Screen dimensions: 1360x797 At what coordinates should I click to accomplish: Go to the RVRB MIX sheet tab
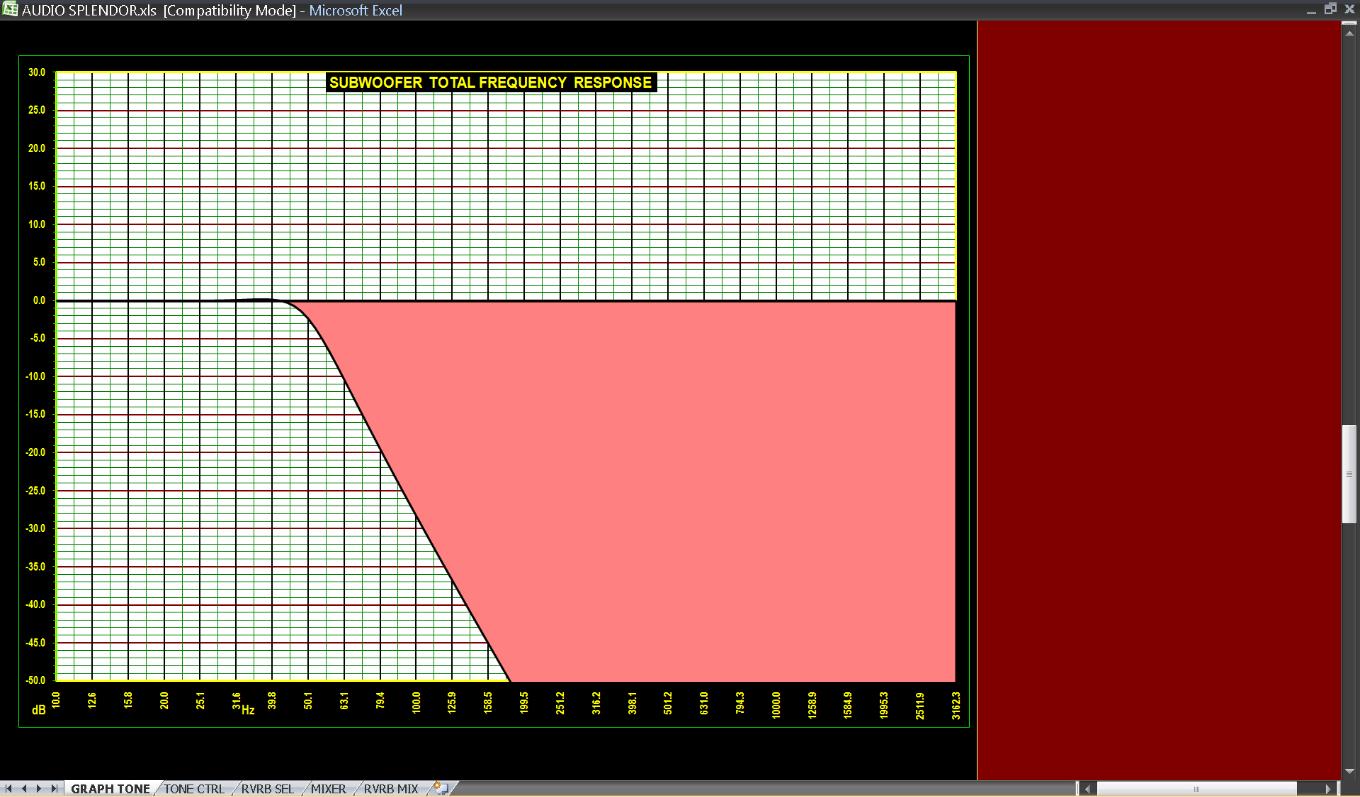click(390, 789)
